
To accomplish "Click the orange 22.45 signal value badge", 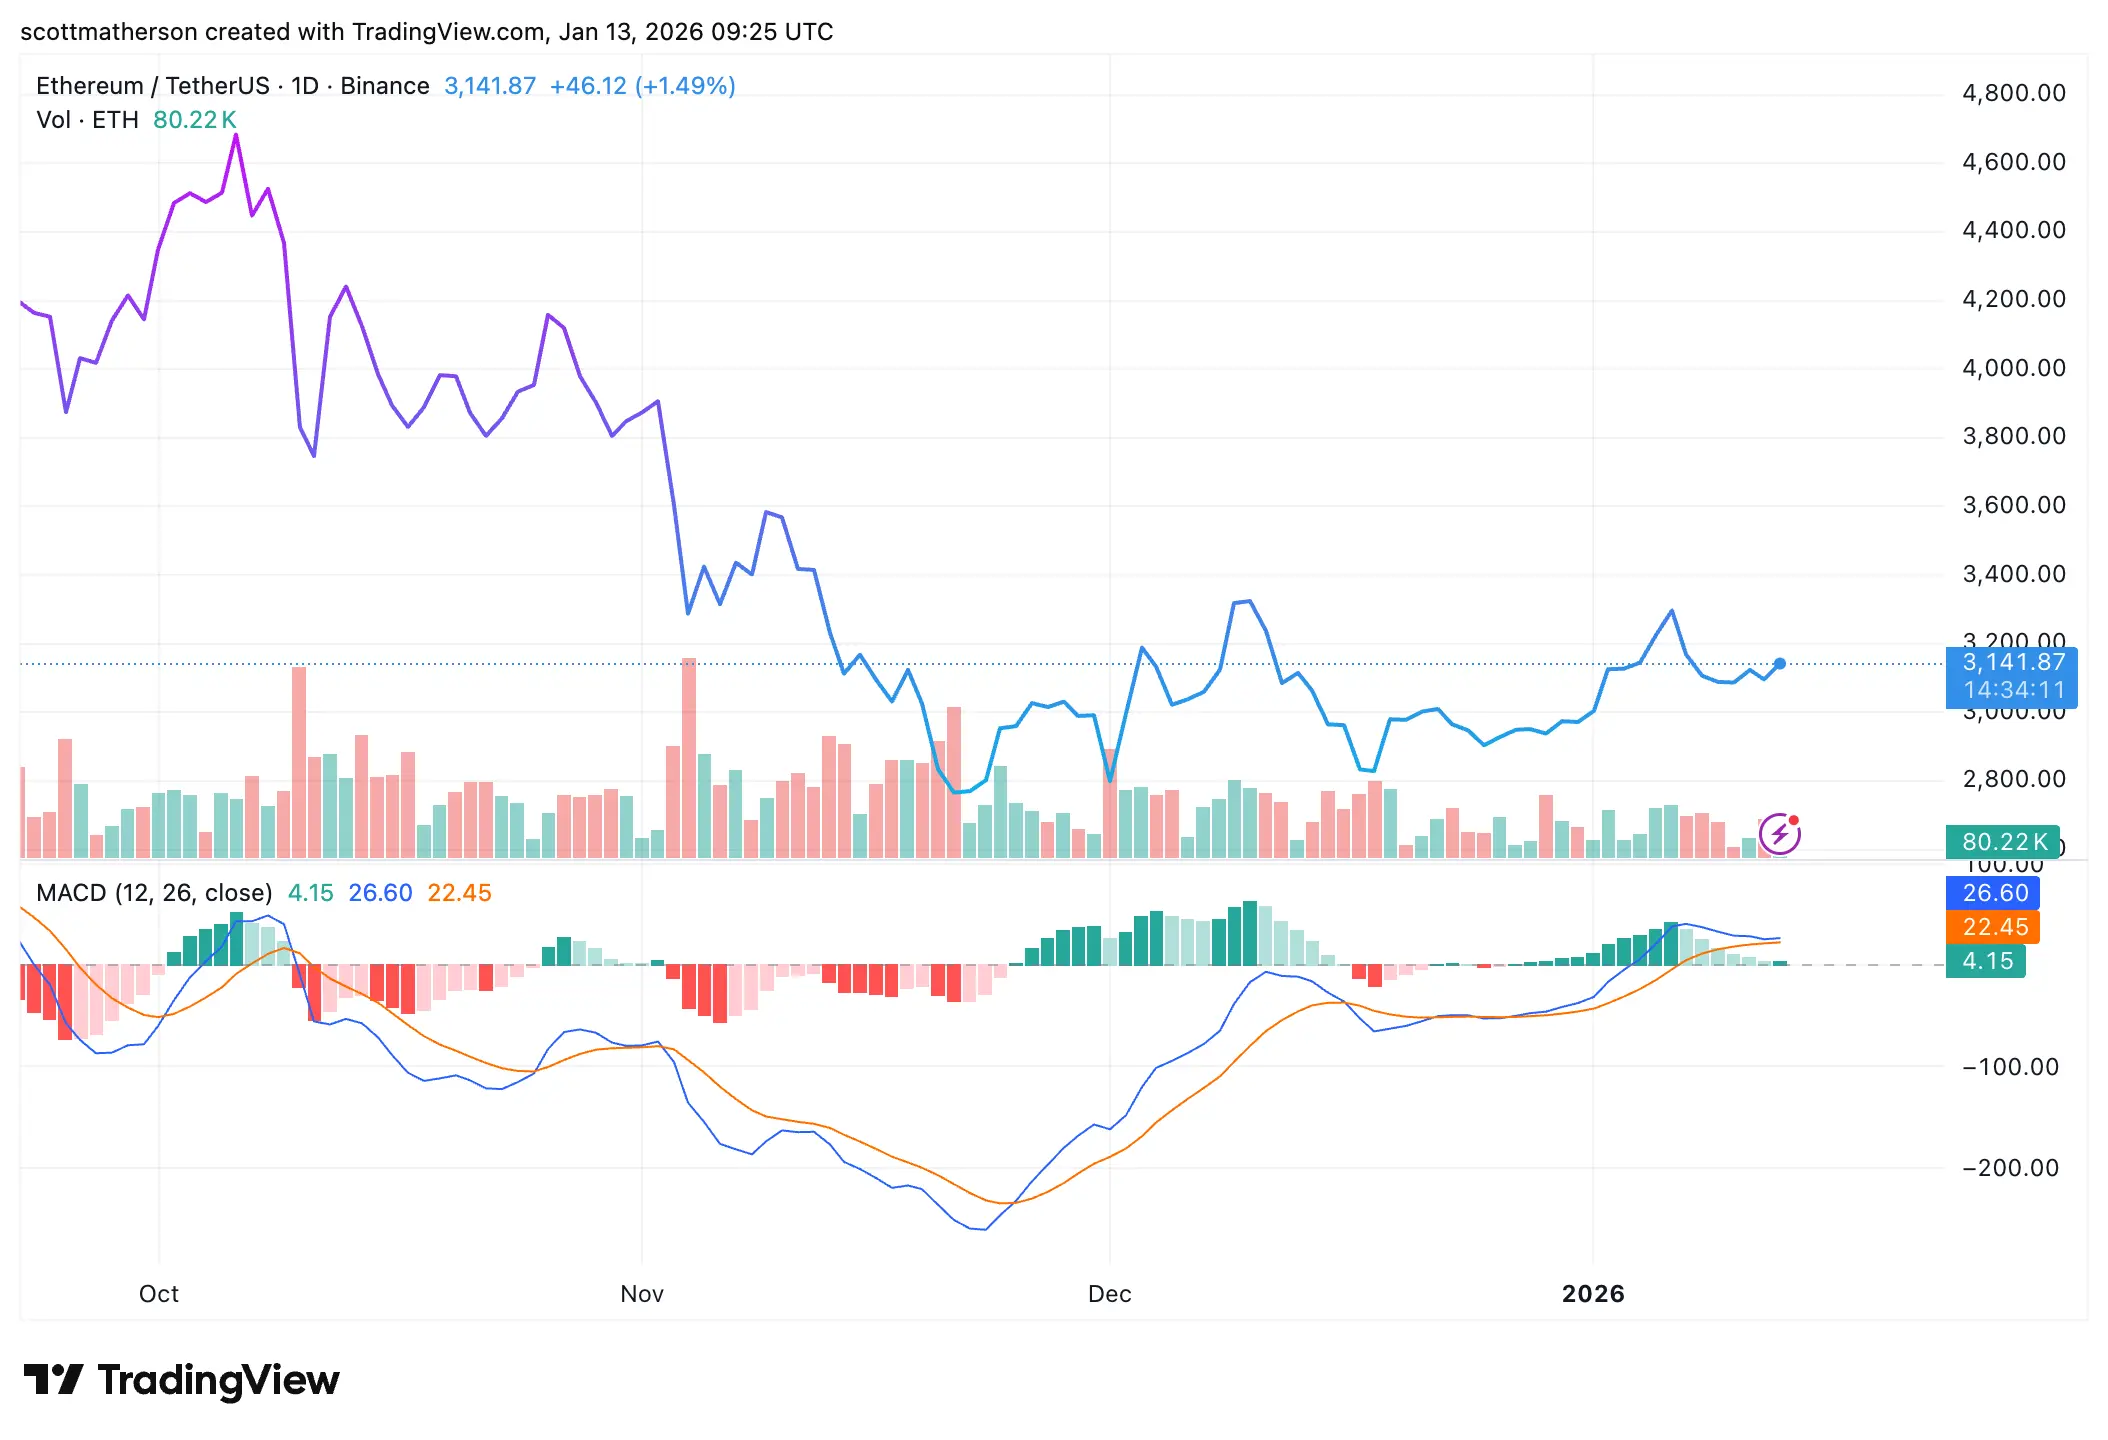I will click(x=1993, y=927).
